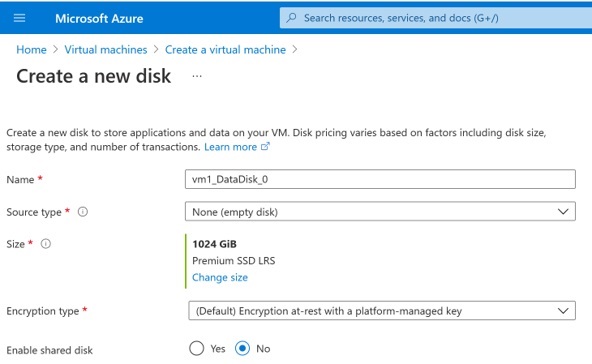Select No for Enable shared disk
The width and height of the screenshot is (592, 364).
click(242, 349)
